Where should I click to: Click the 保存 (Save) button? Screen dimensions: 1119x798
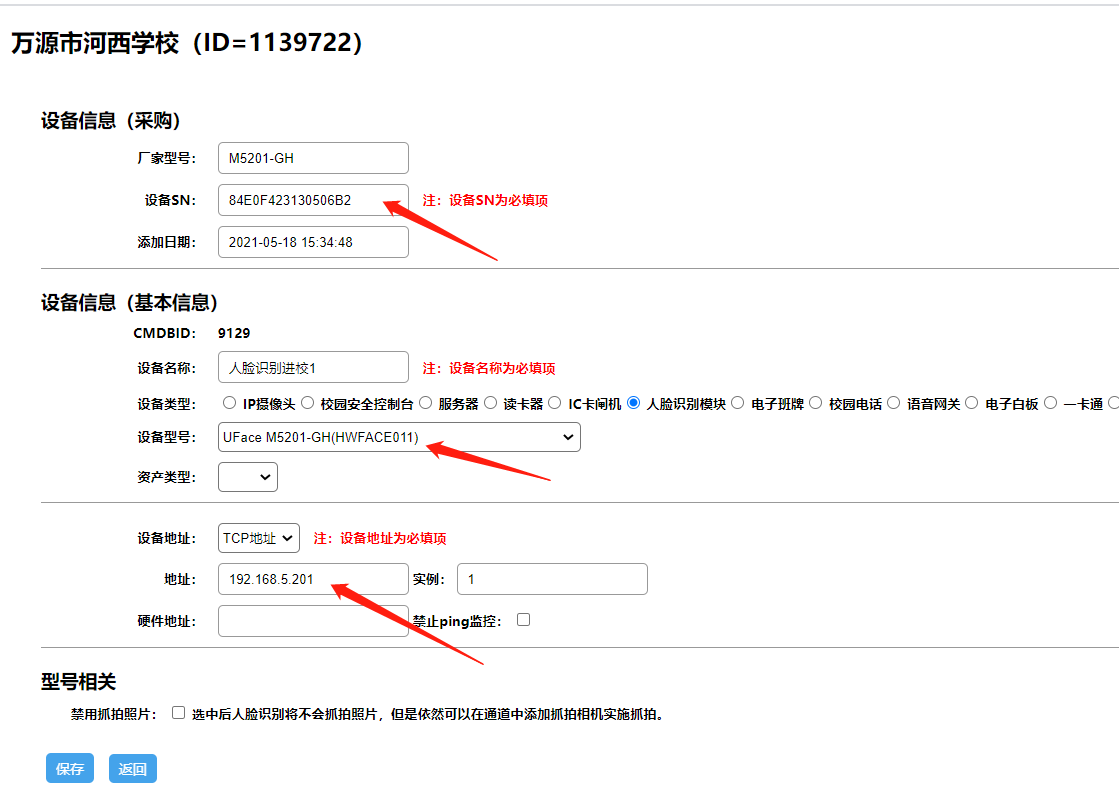tap(69, 769)
